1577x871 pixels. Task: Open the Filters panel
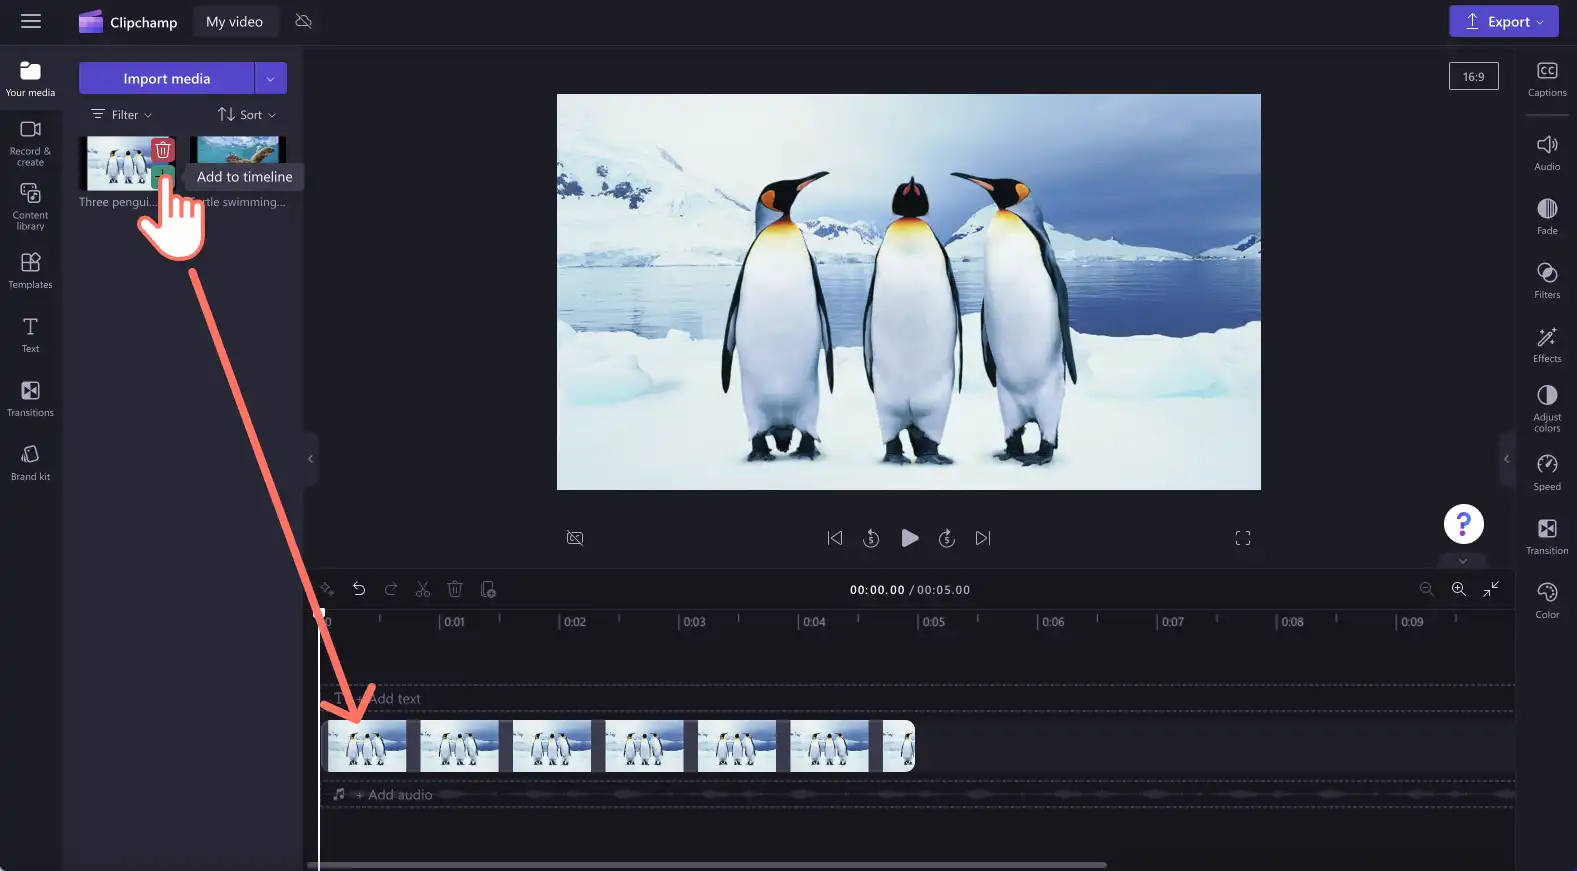point(1547,281)
